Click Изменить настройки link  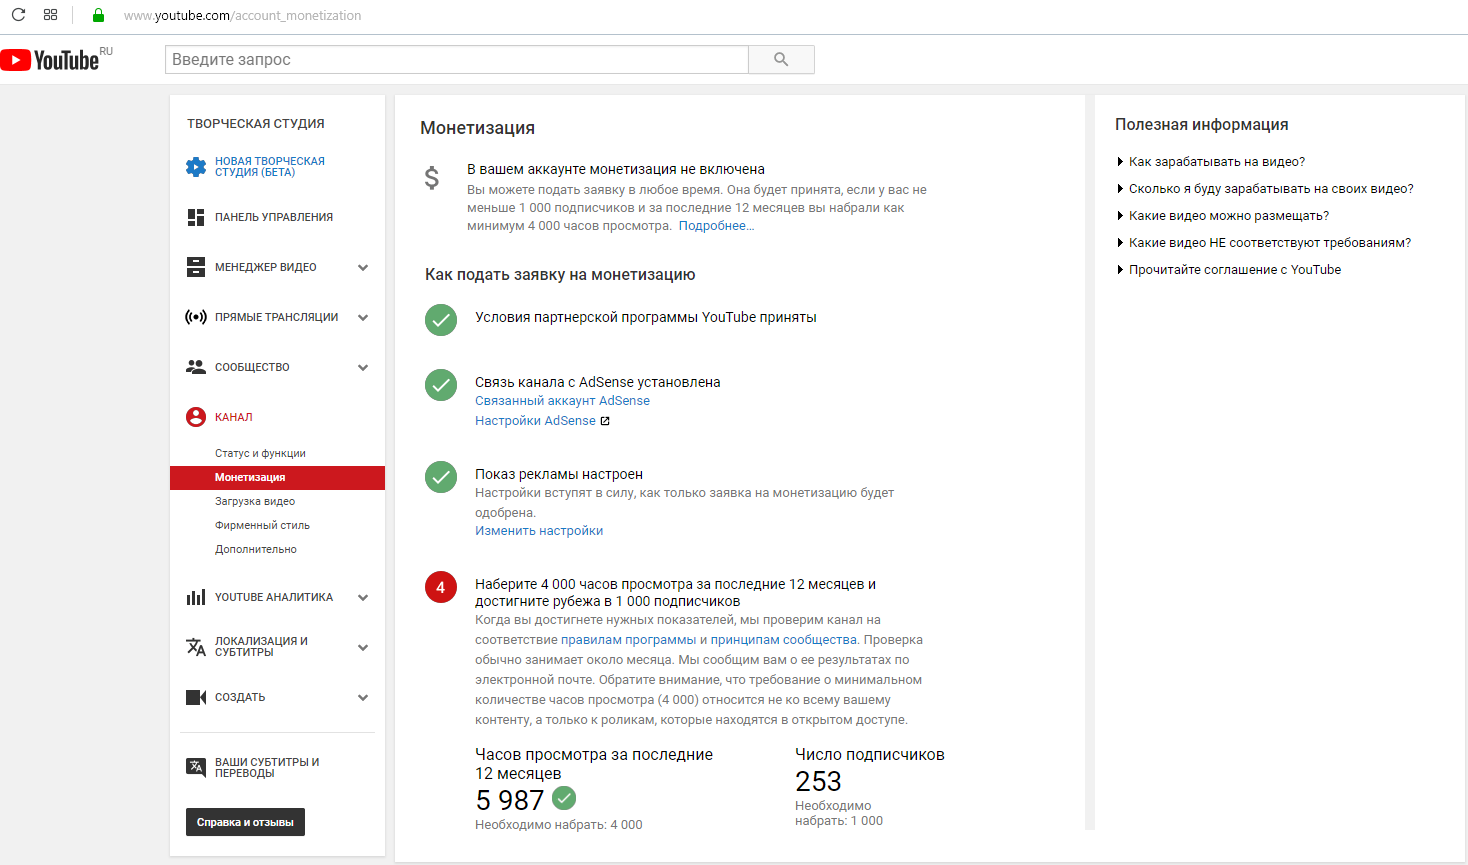click(539, 531)
